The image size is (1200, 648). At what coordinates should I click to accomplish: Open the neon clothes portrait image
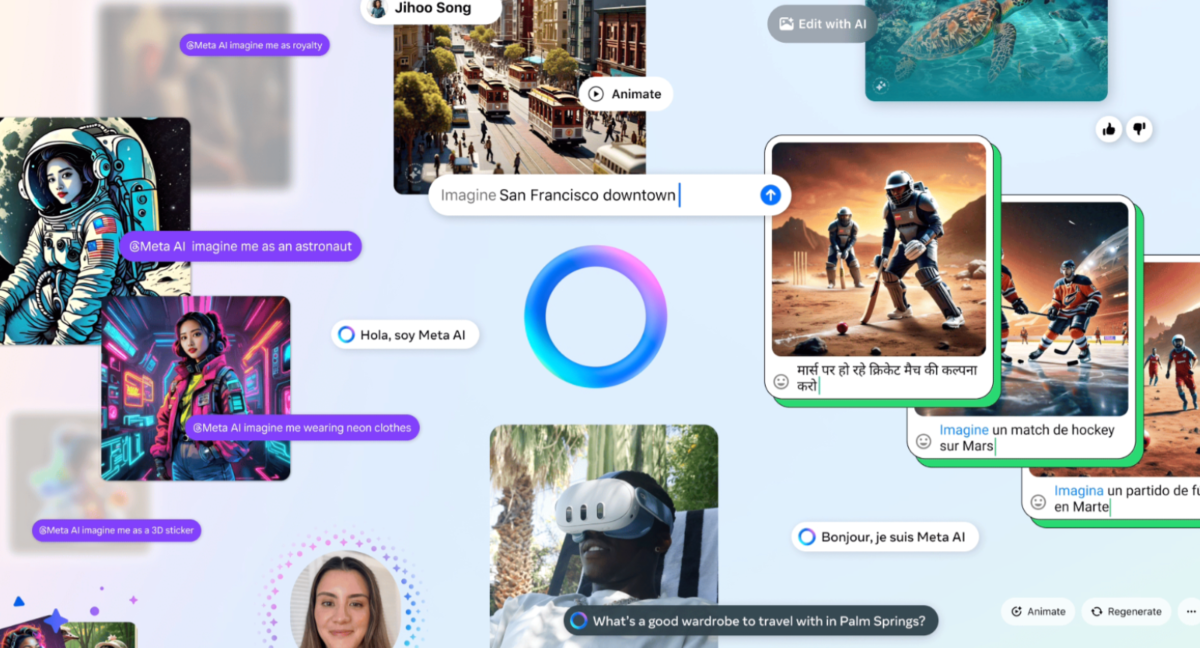196,388
